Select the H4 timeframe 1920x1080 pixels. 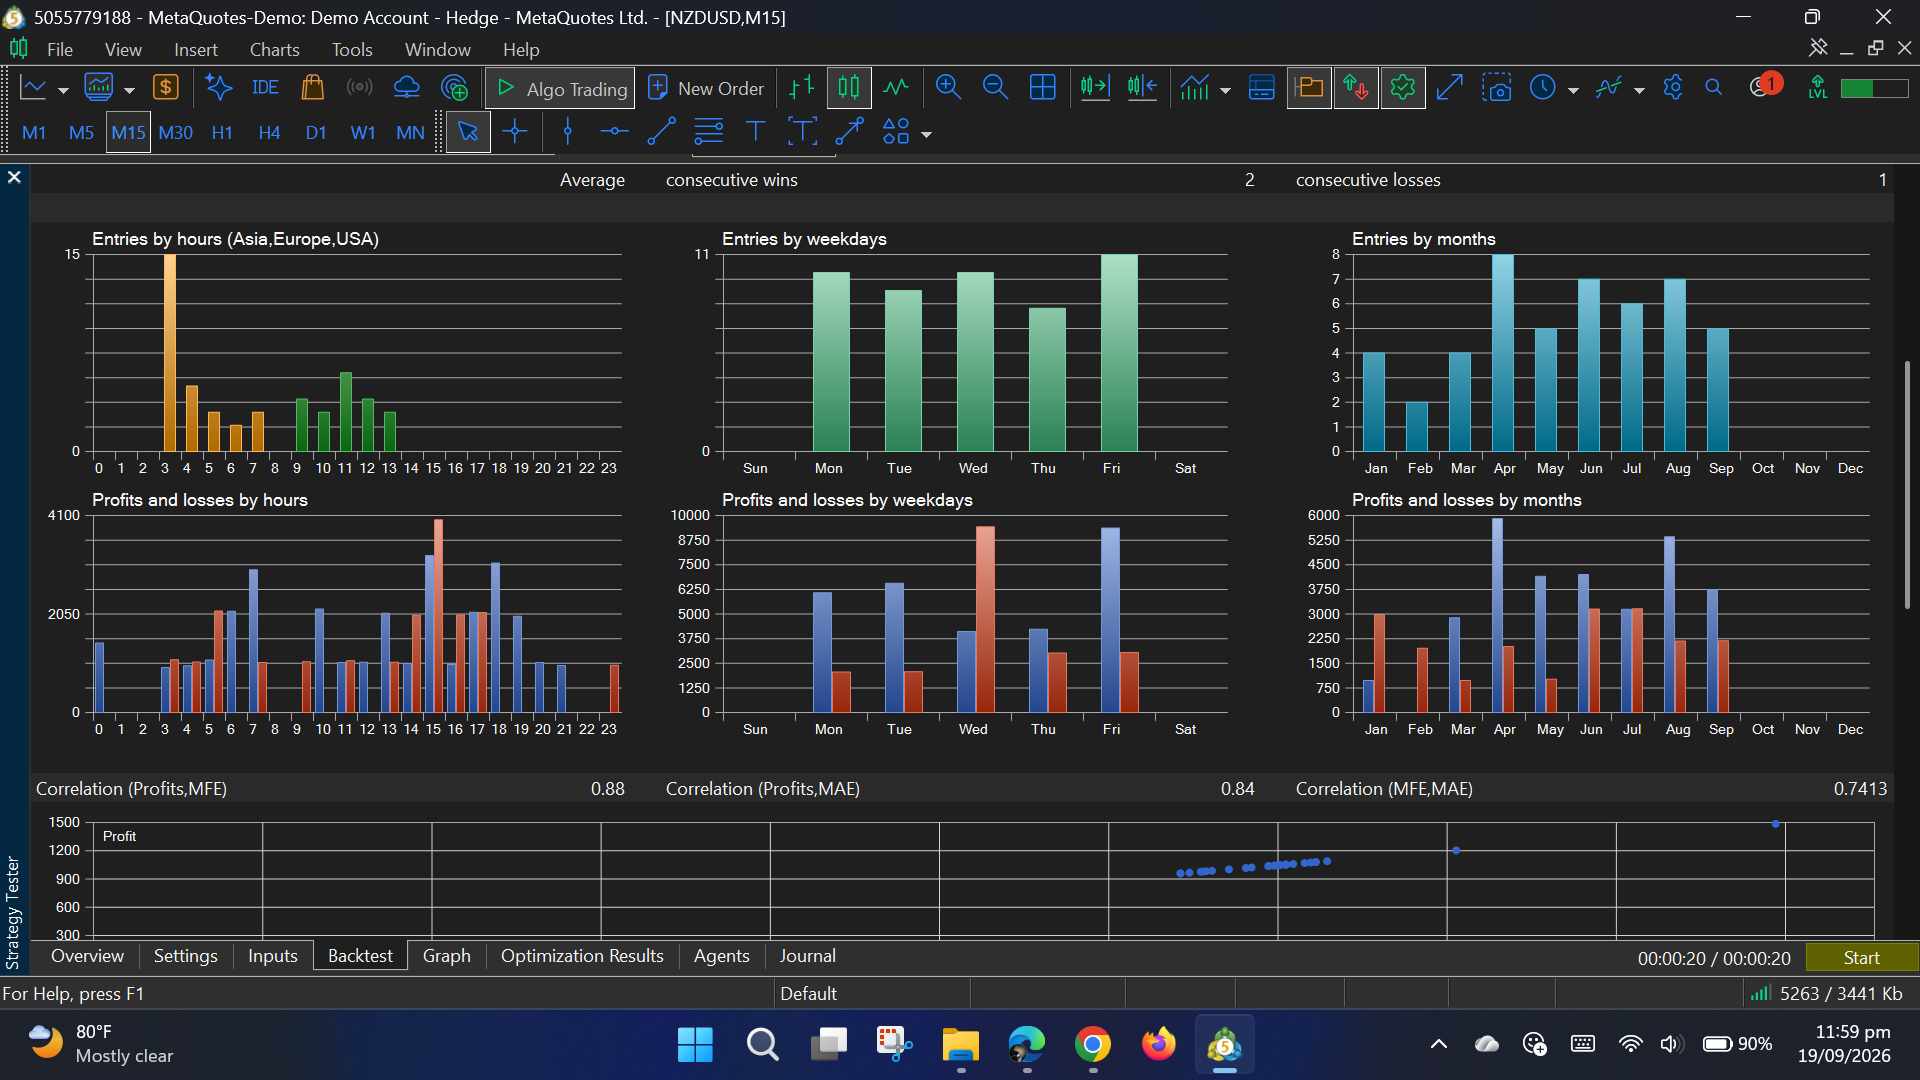click(x=269, y=132)
